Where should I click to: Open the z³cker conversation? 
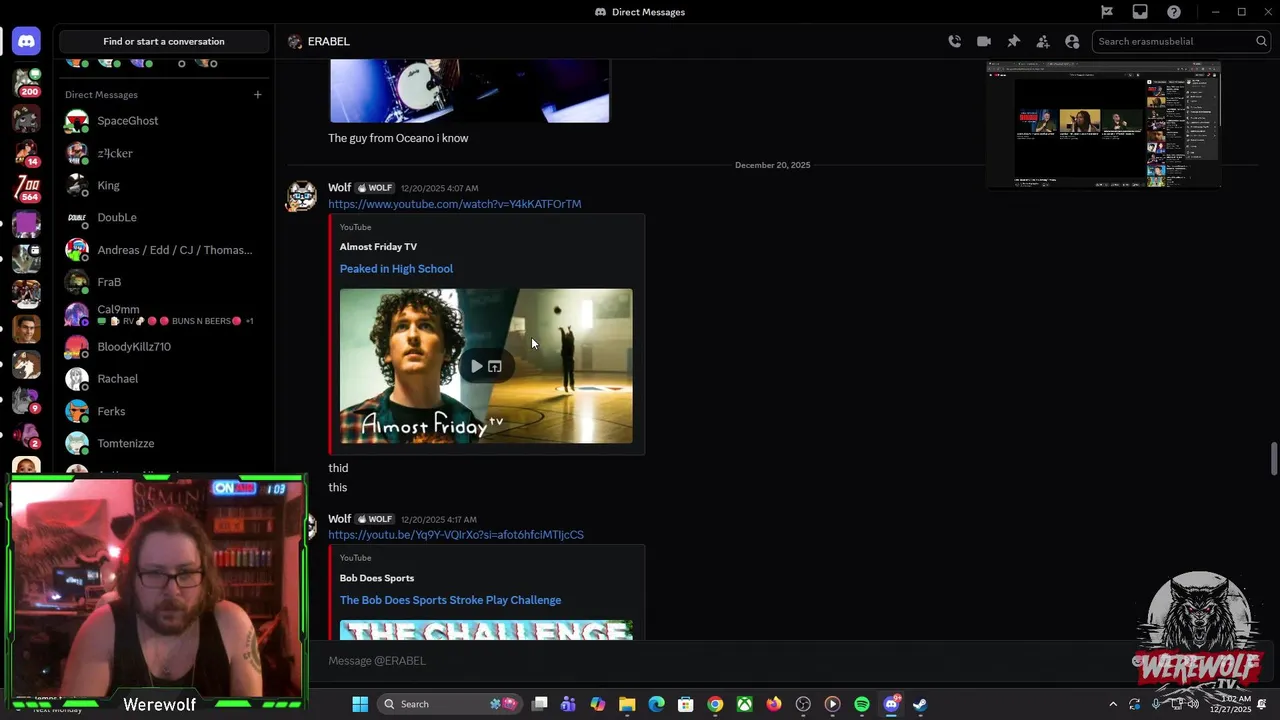165,153
